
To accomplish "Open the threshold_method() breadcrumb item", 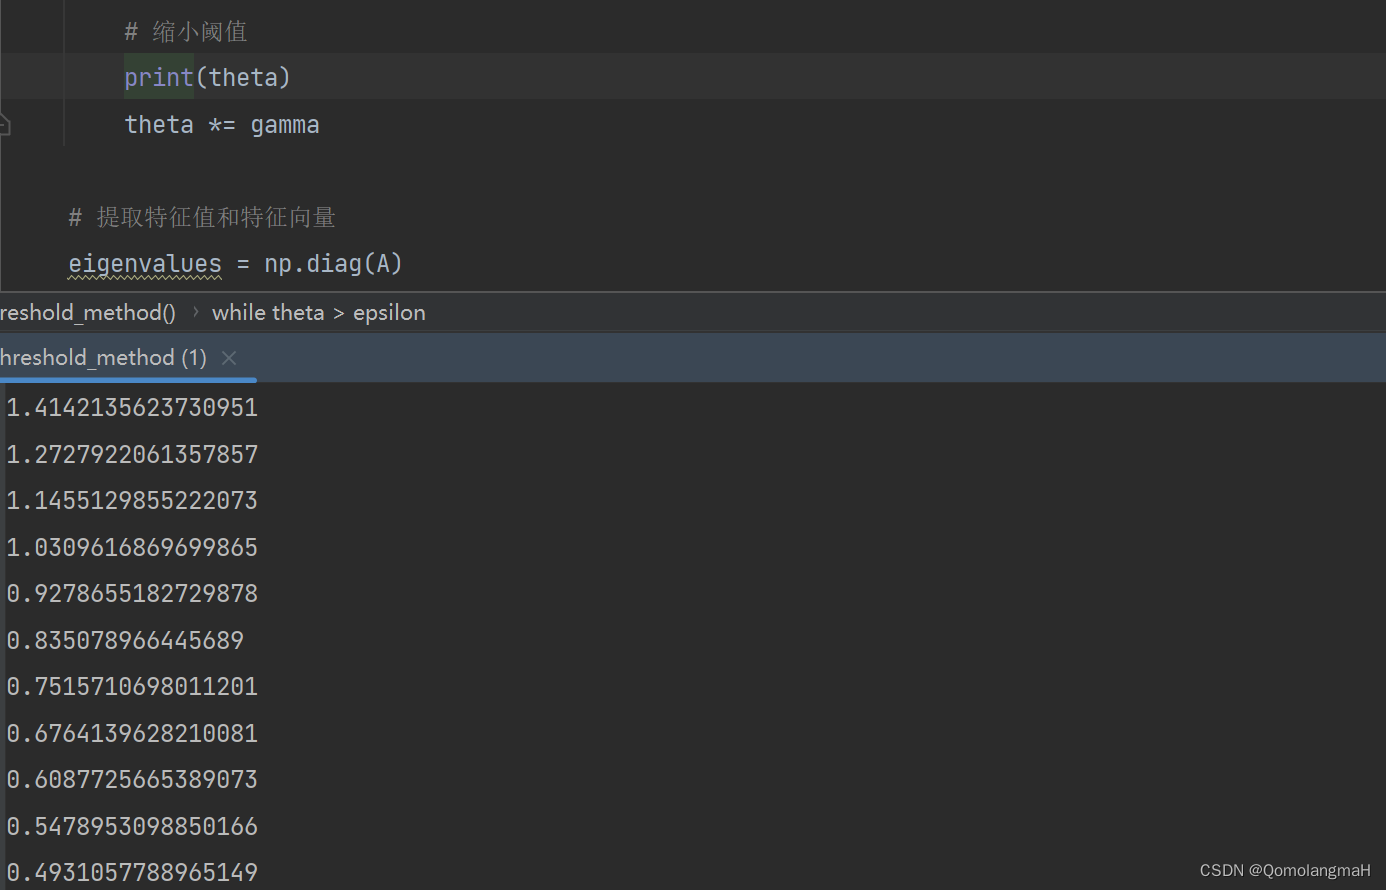I will click(88, 313).
